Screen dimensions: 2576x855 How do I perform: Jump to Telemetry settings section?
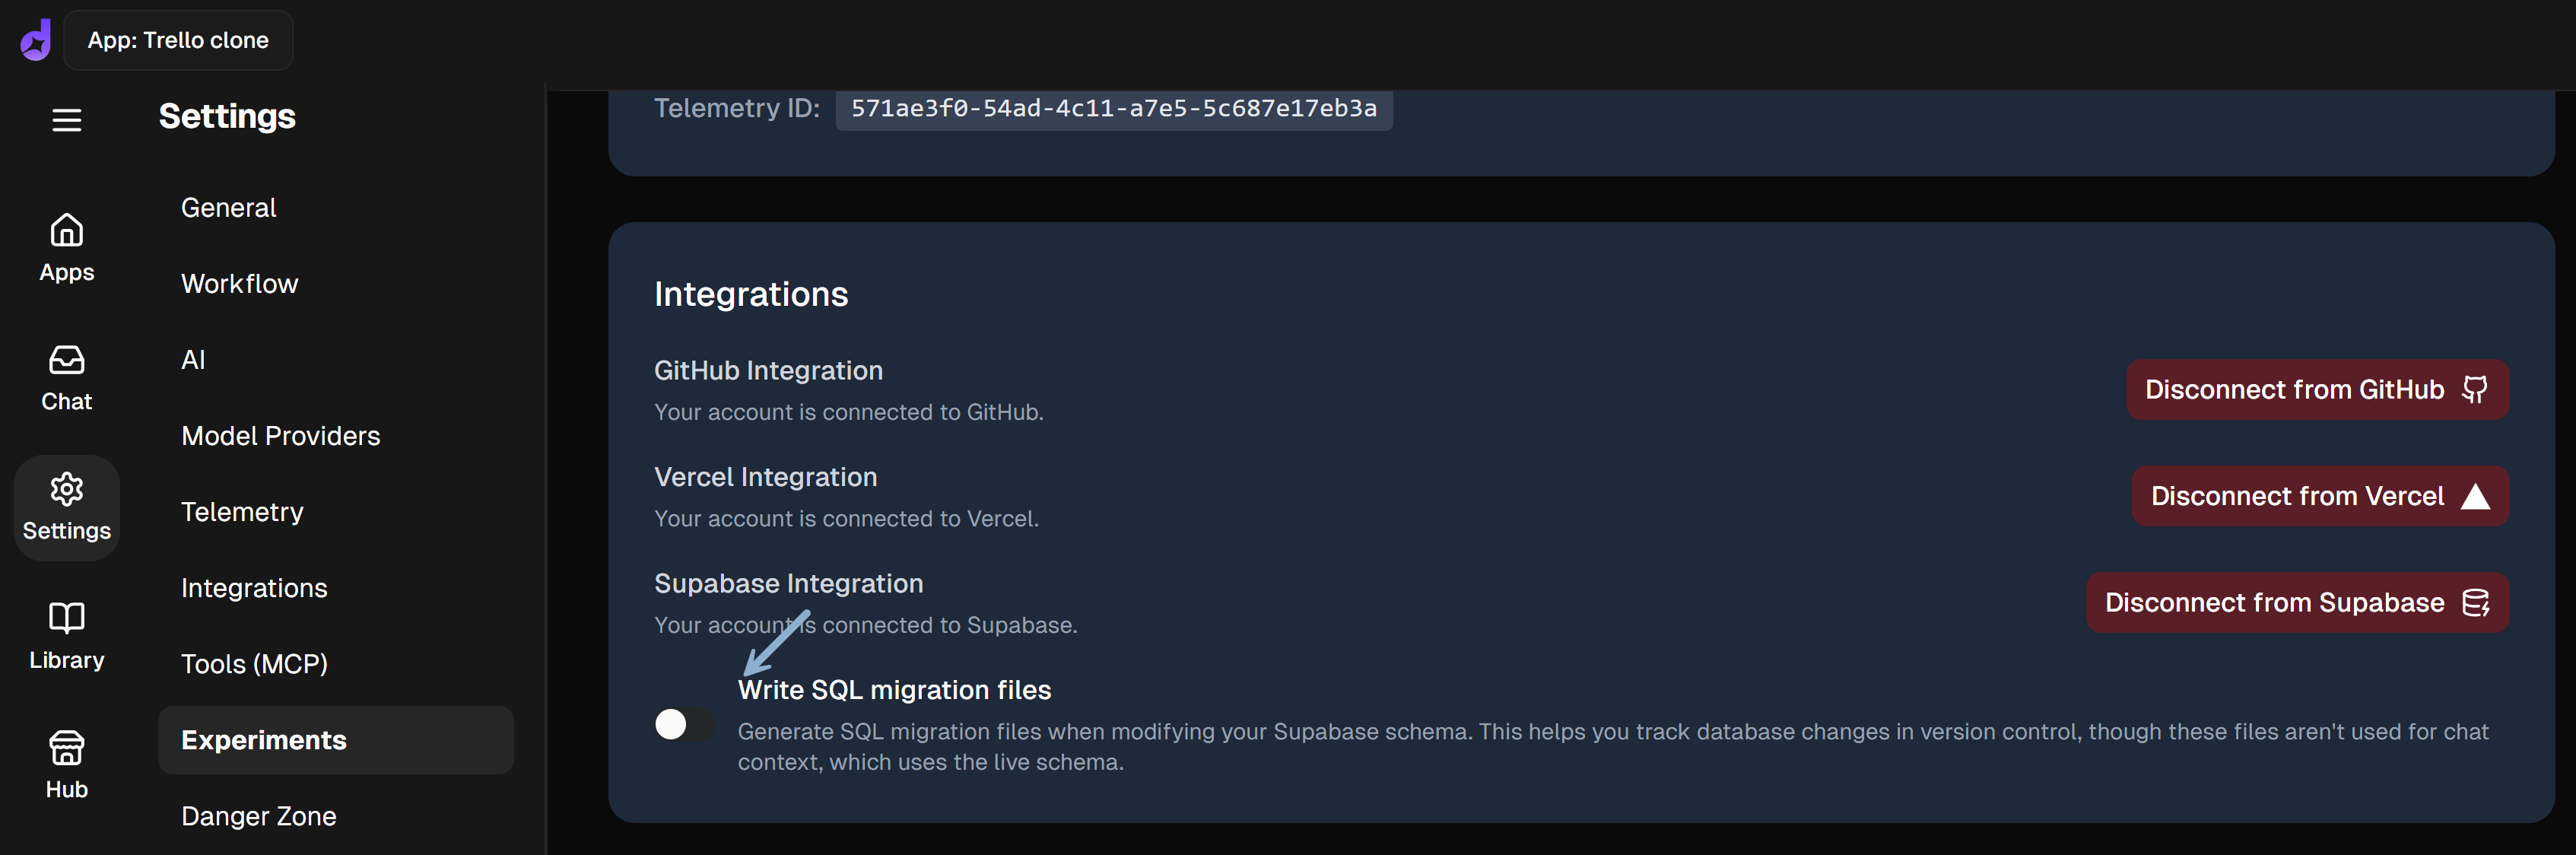click(x=242, y=512)
